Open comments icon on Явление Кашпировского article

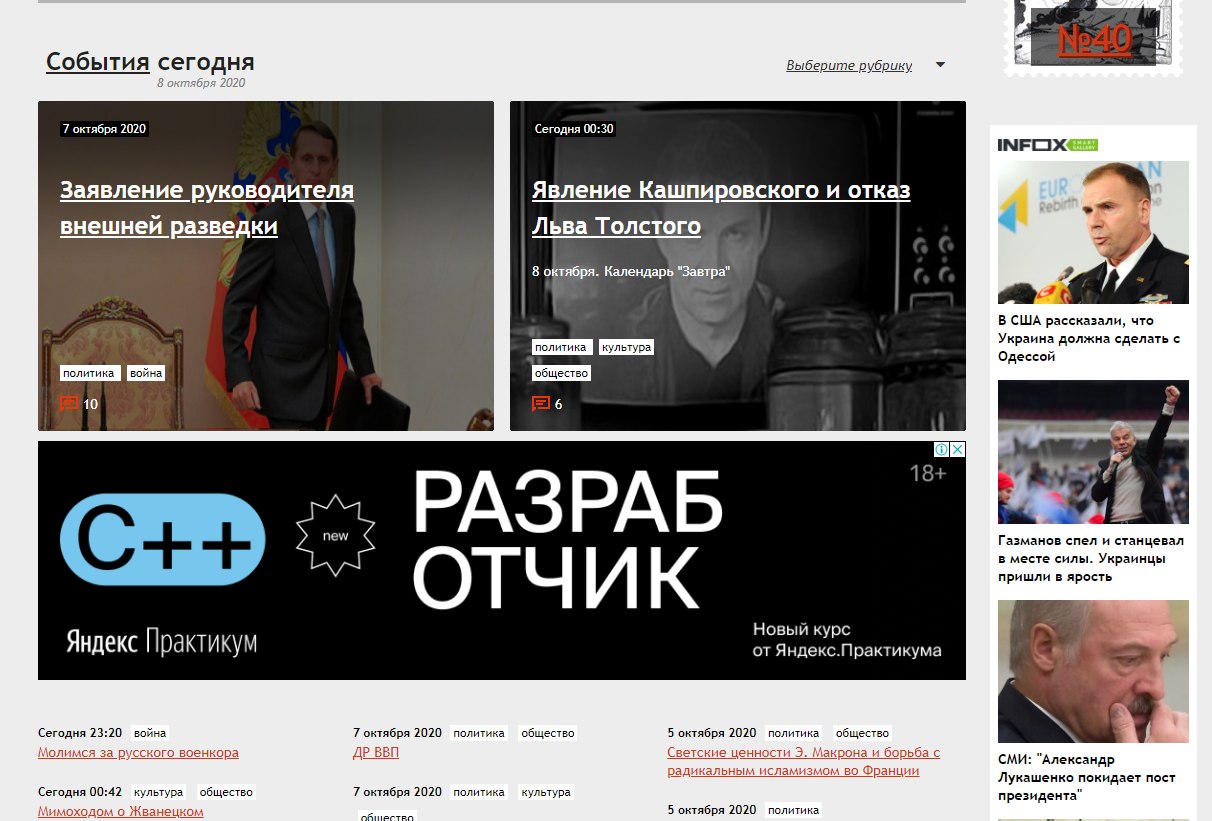tap(541, 404)
